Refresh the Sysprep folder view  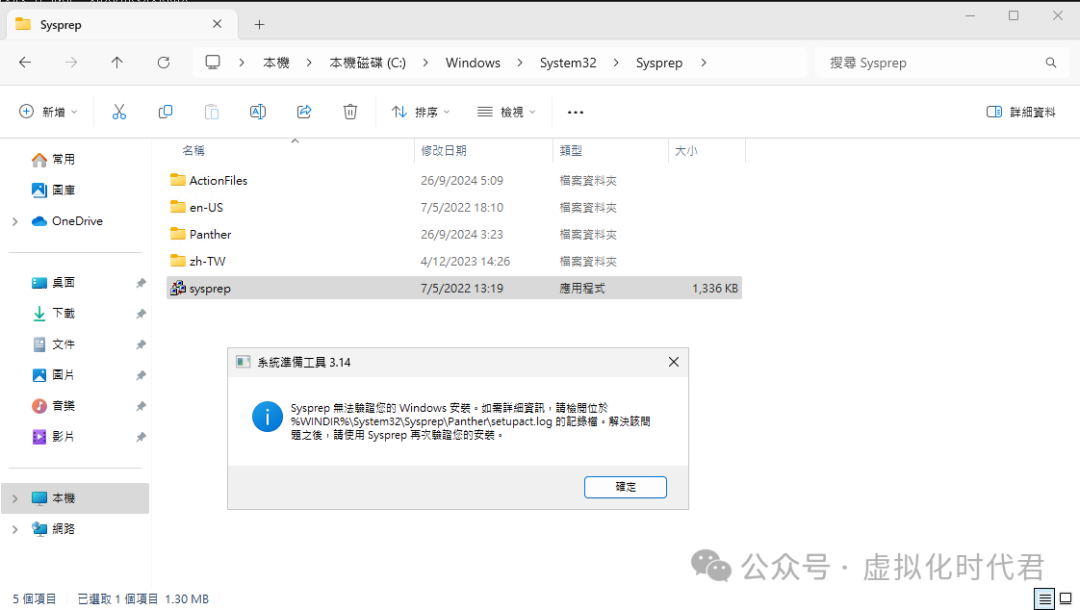(163, 63)
